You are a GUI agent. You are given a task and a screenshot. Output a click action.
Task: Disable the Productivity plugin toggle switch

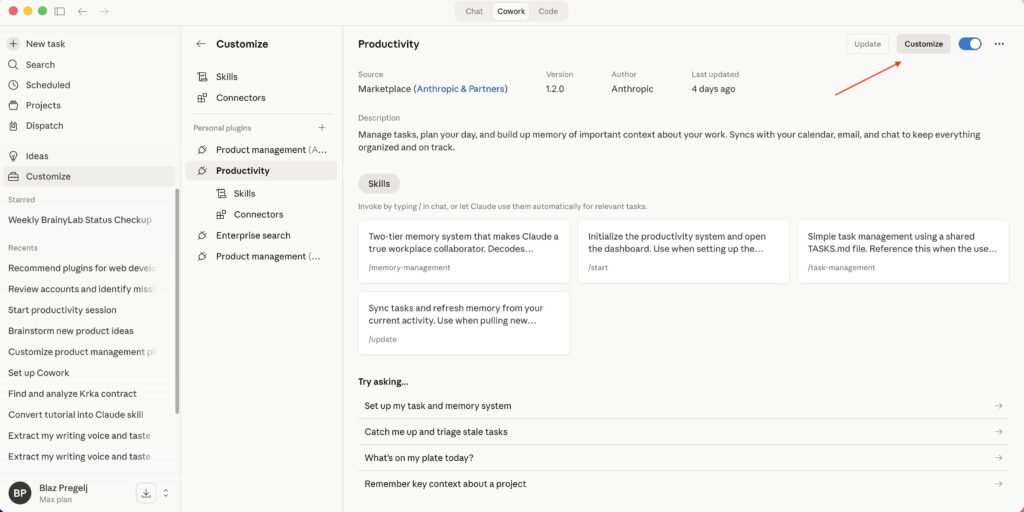click(x=969, y=44)
